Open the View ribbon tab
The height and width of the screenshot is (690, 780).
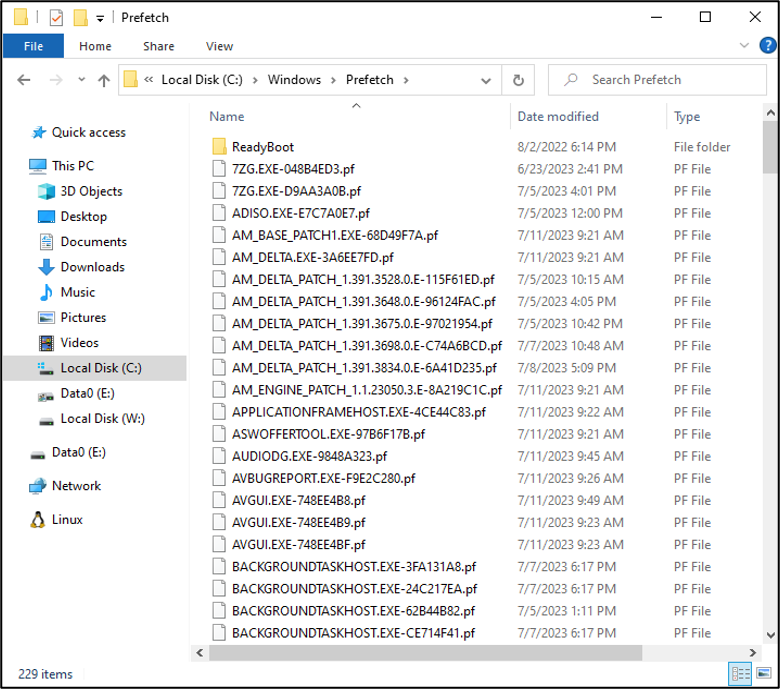[219, 46]
